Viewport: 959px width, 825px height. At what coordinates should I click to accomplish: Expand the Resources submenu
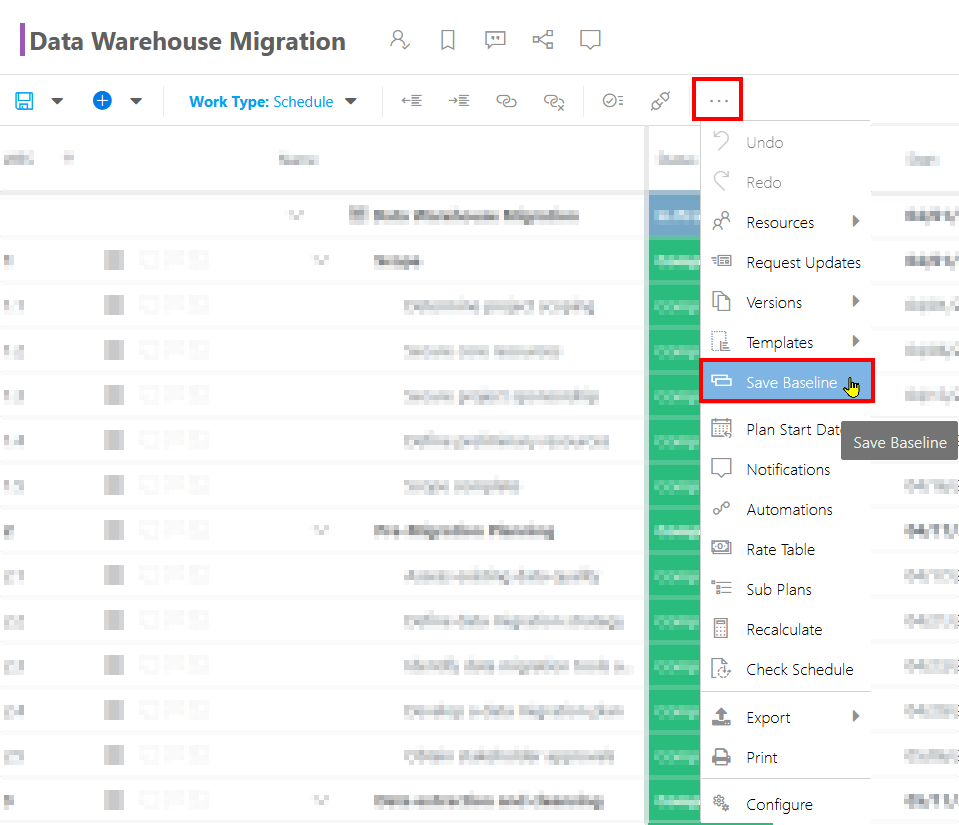point(786,223)
